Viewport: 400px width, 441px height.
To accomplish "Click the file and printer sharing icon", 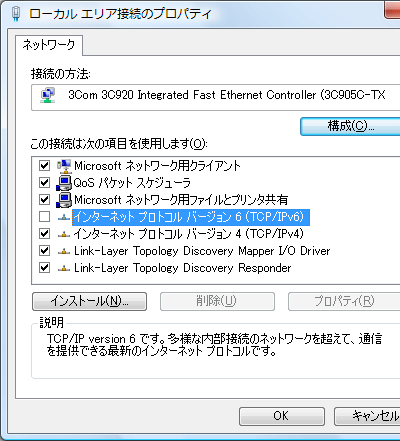I will coord(64,200).
